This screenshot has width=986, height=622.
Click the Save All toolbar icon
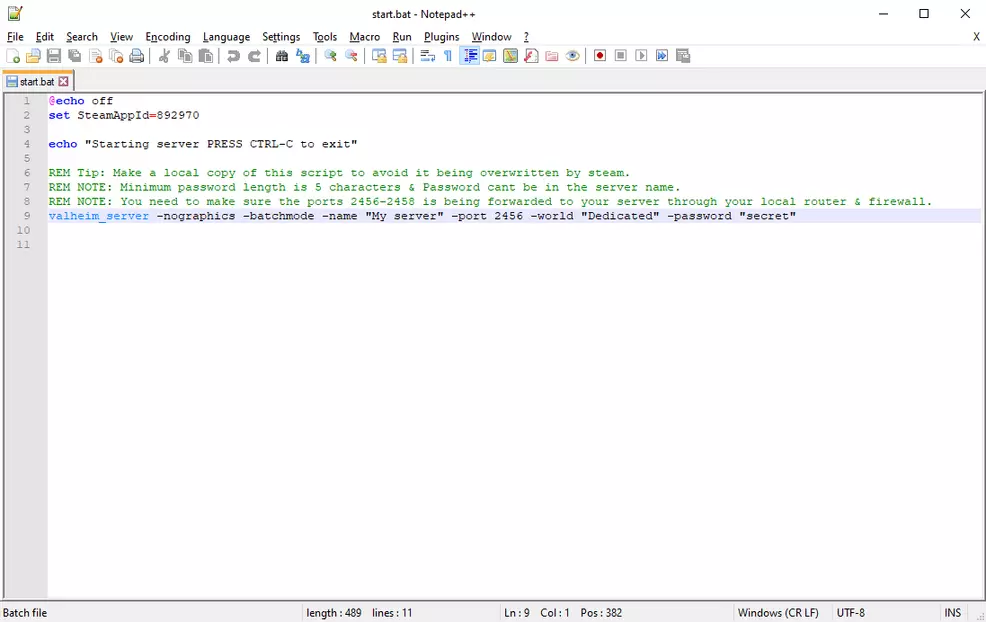(x=75, y=56)
